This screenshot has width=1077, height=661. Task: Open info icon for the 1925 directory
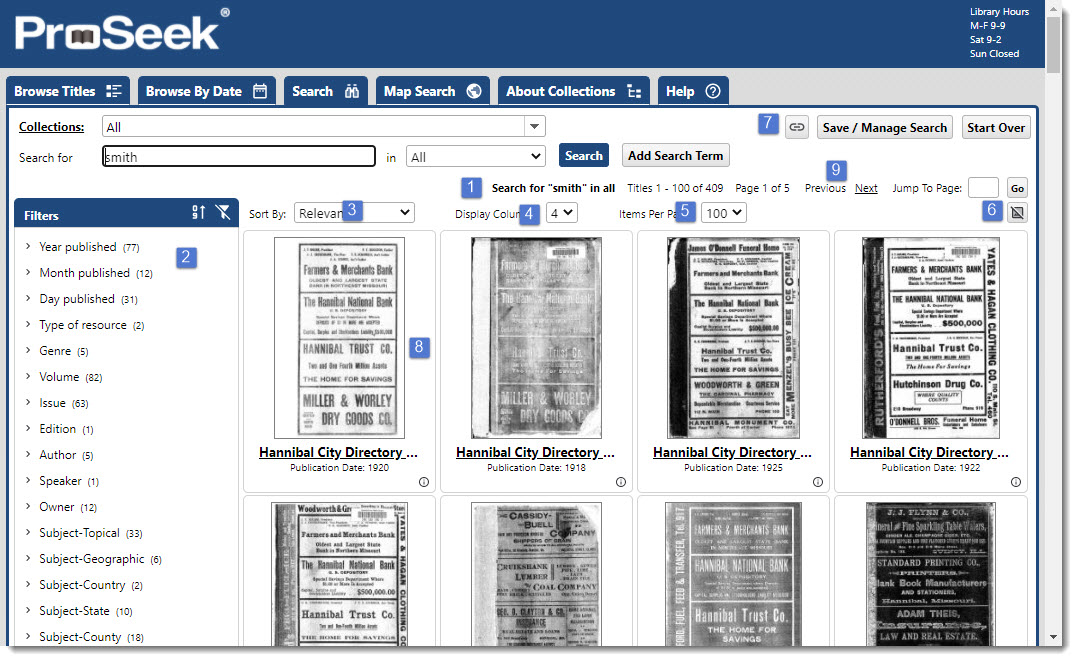coord(818,482)
